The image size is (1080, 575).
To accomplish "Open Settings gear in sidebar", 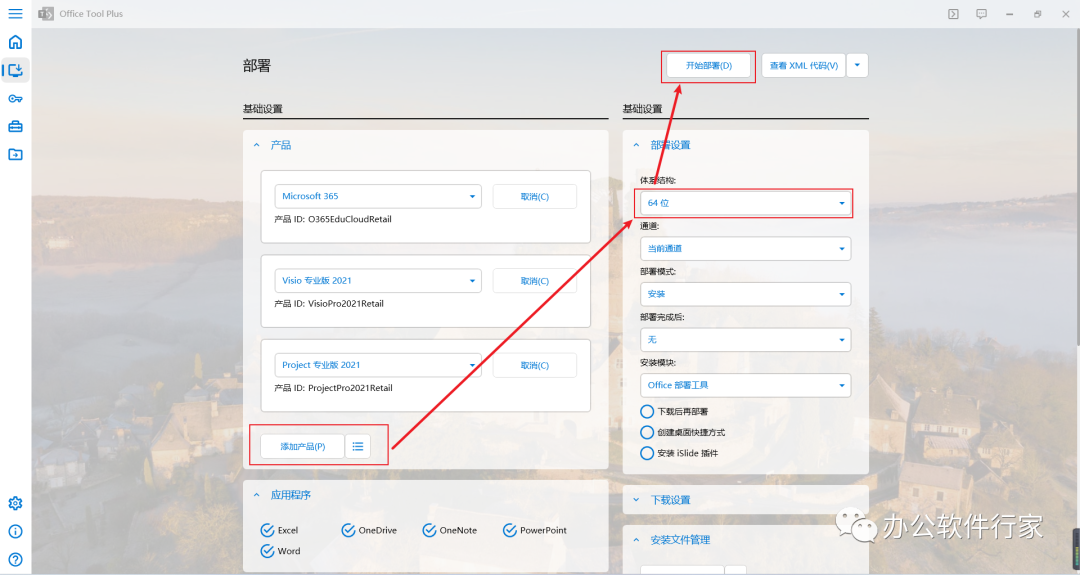I will pos(15,503).
